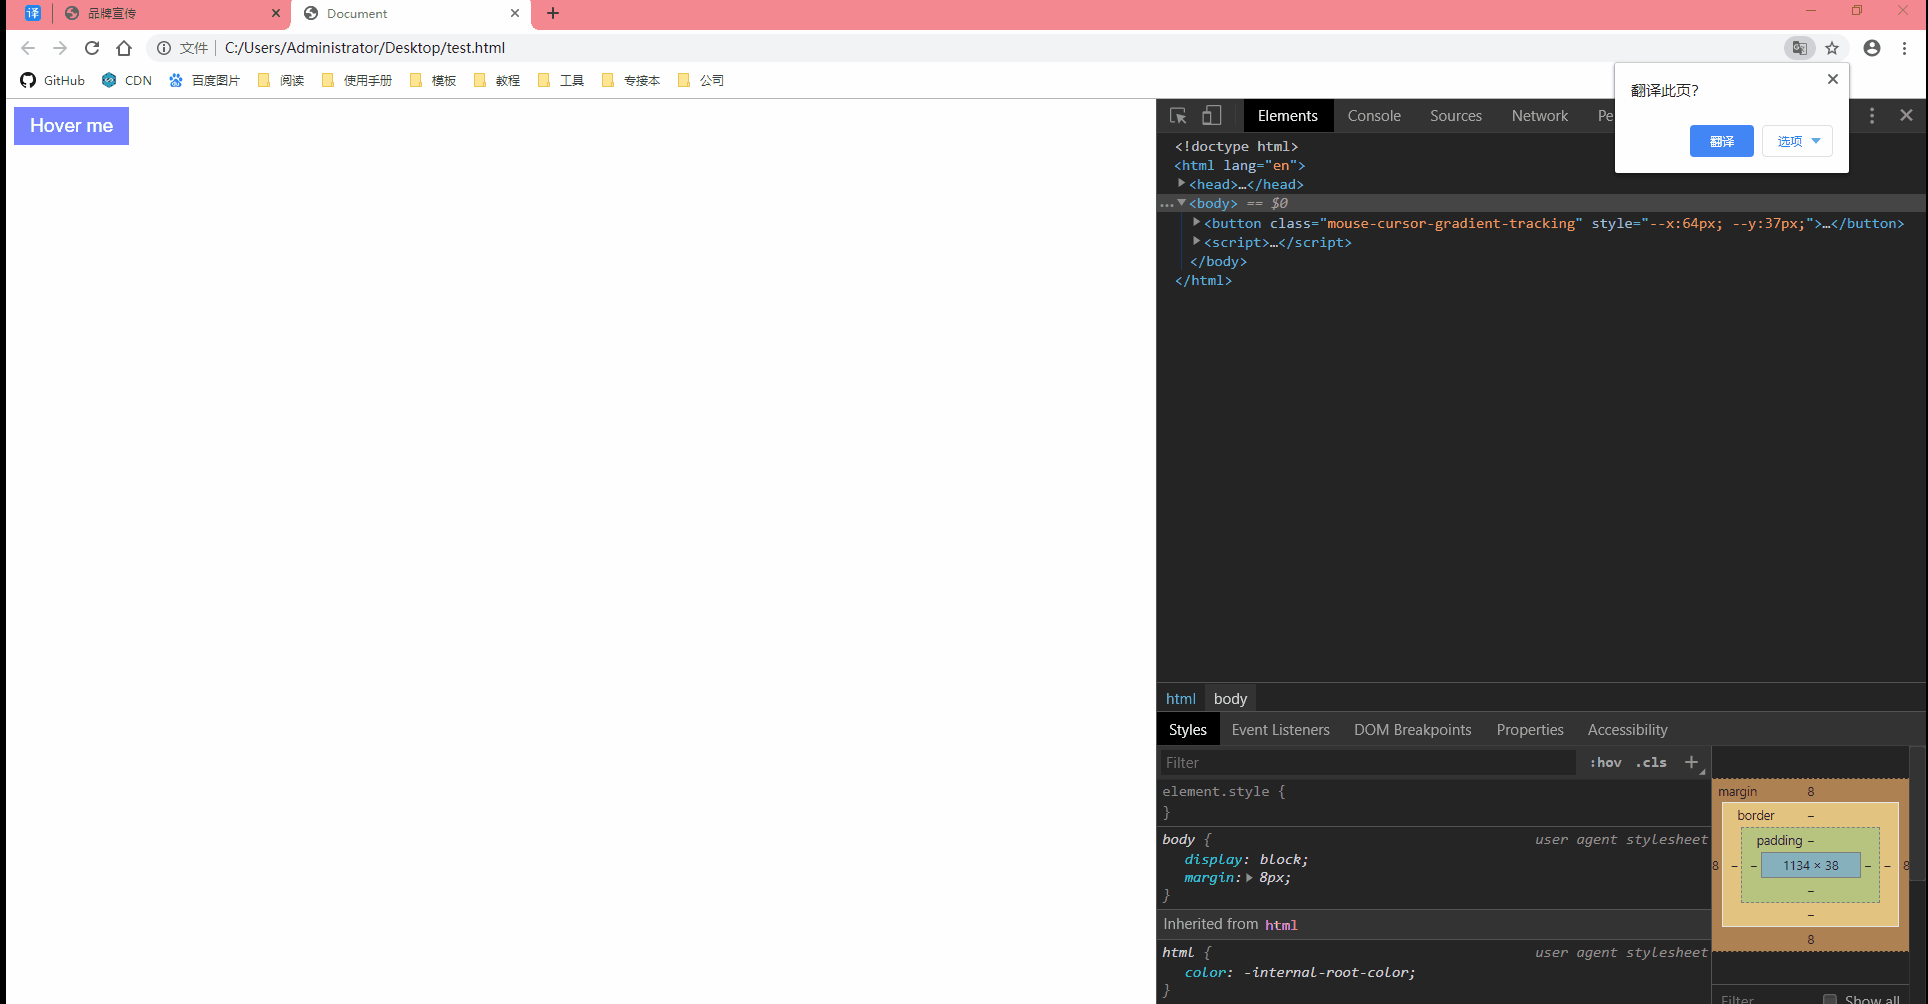Open the 阅读 bookmark folder
The image size is (1928, 1004).
pyautogui.click(x=281, y=80)
